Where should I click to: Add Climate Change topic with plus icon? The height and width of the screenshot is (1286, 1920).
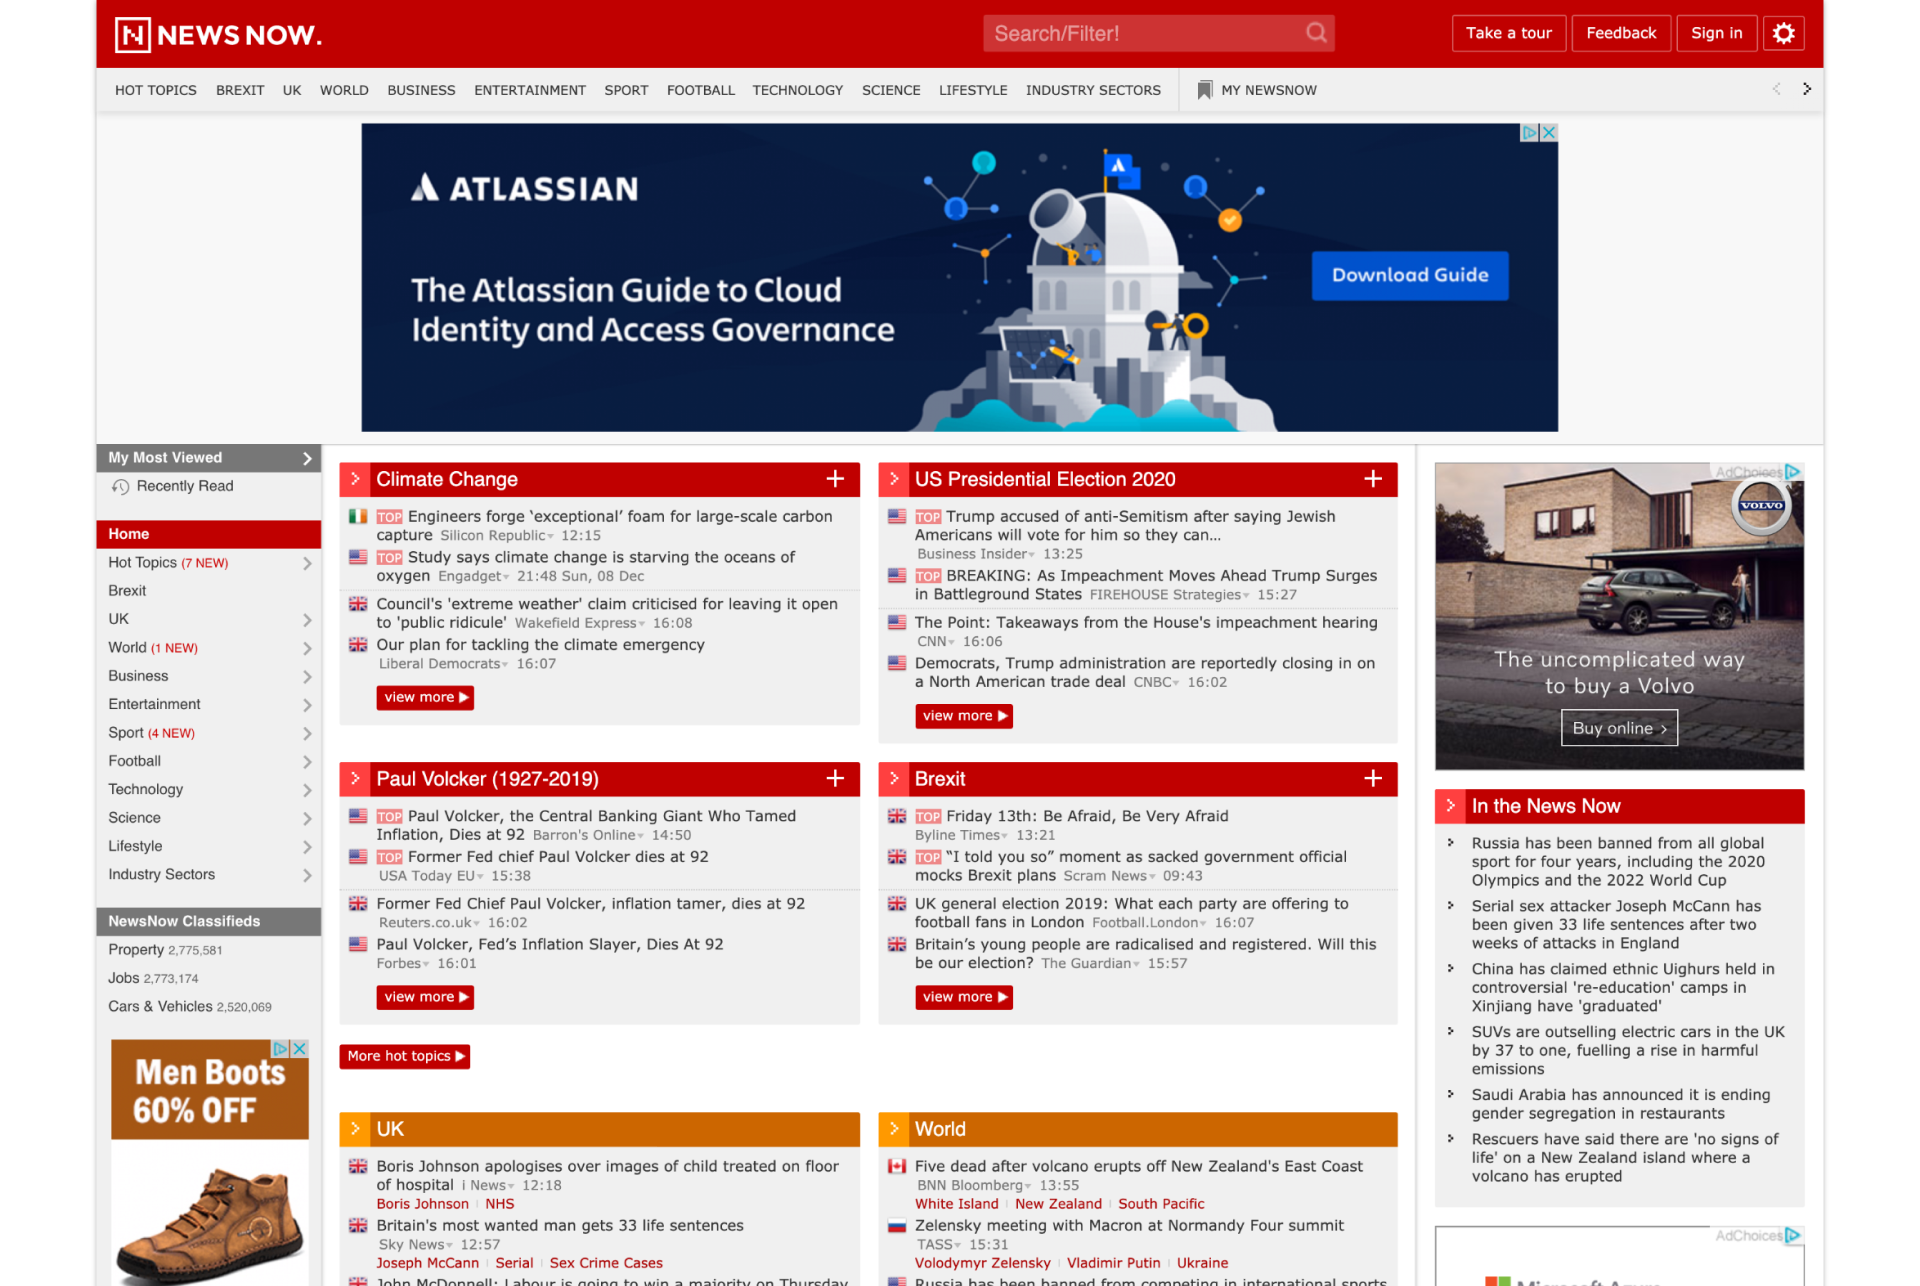click(835, 479)
